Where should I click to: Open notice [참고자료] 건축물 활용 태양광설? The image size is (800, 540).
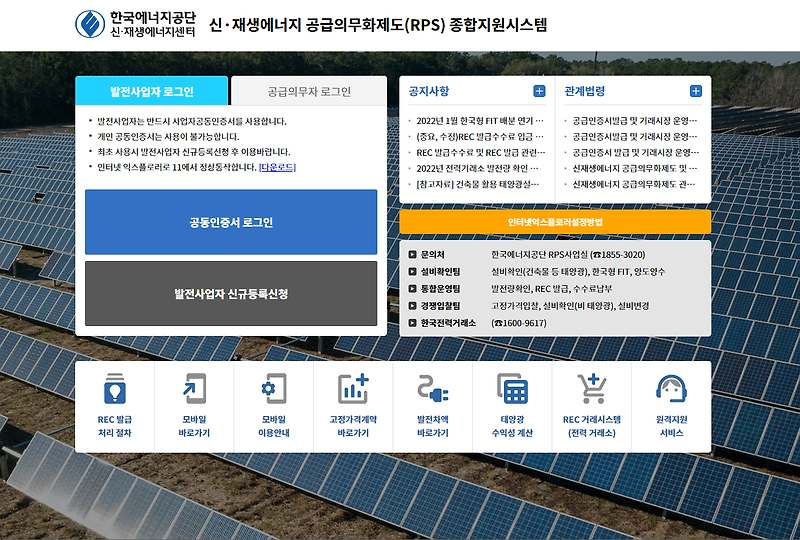tap(477, 184)
